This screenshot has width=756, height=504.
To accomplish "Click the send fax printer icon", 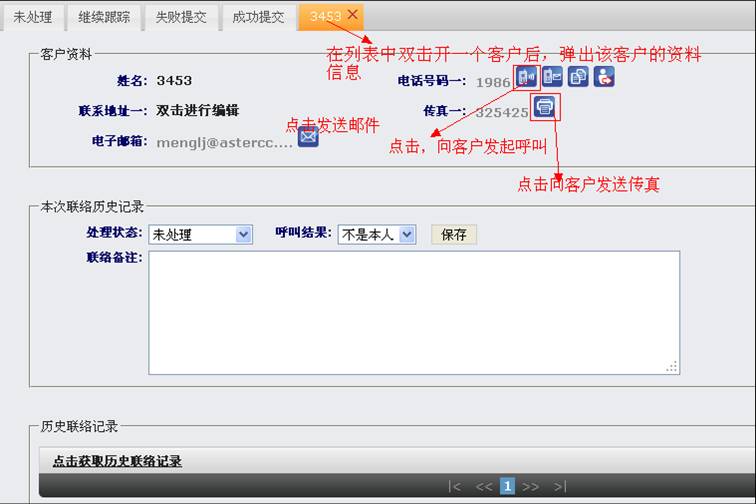I will coord(544,107).
